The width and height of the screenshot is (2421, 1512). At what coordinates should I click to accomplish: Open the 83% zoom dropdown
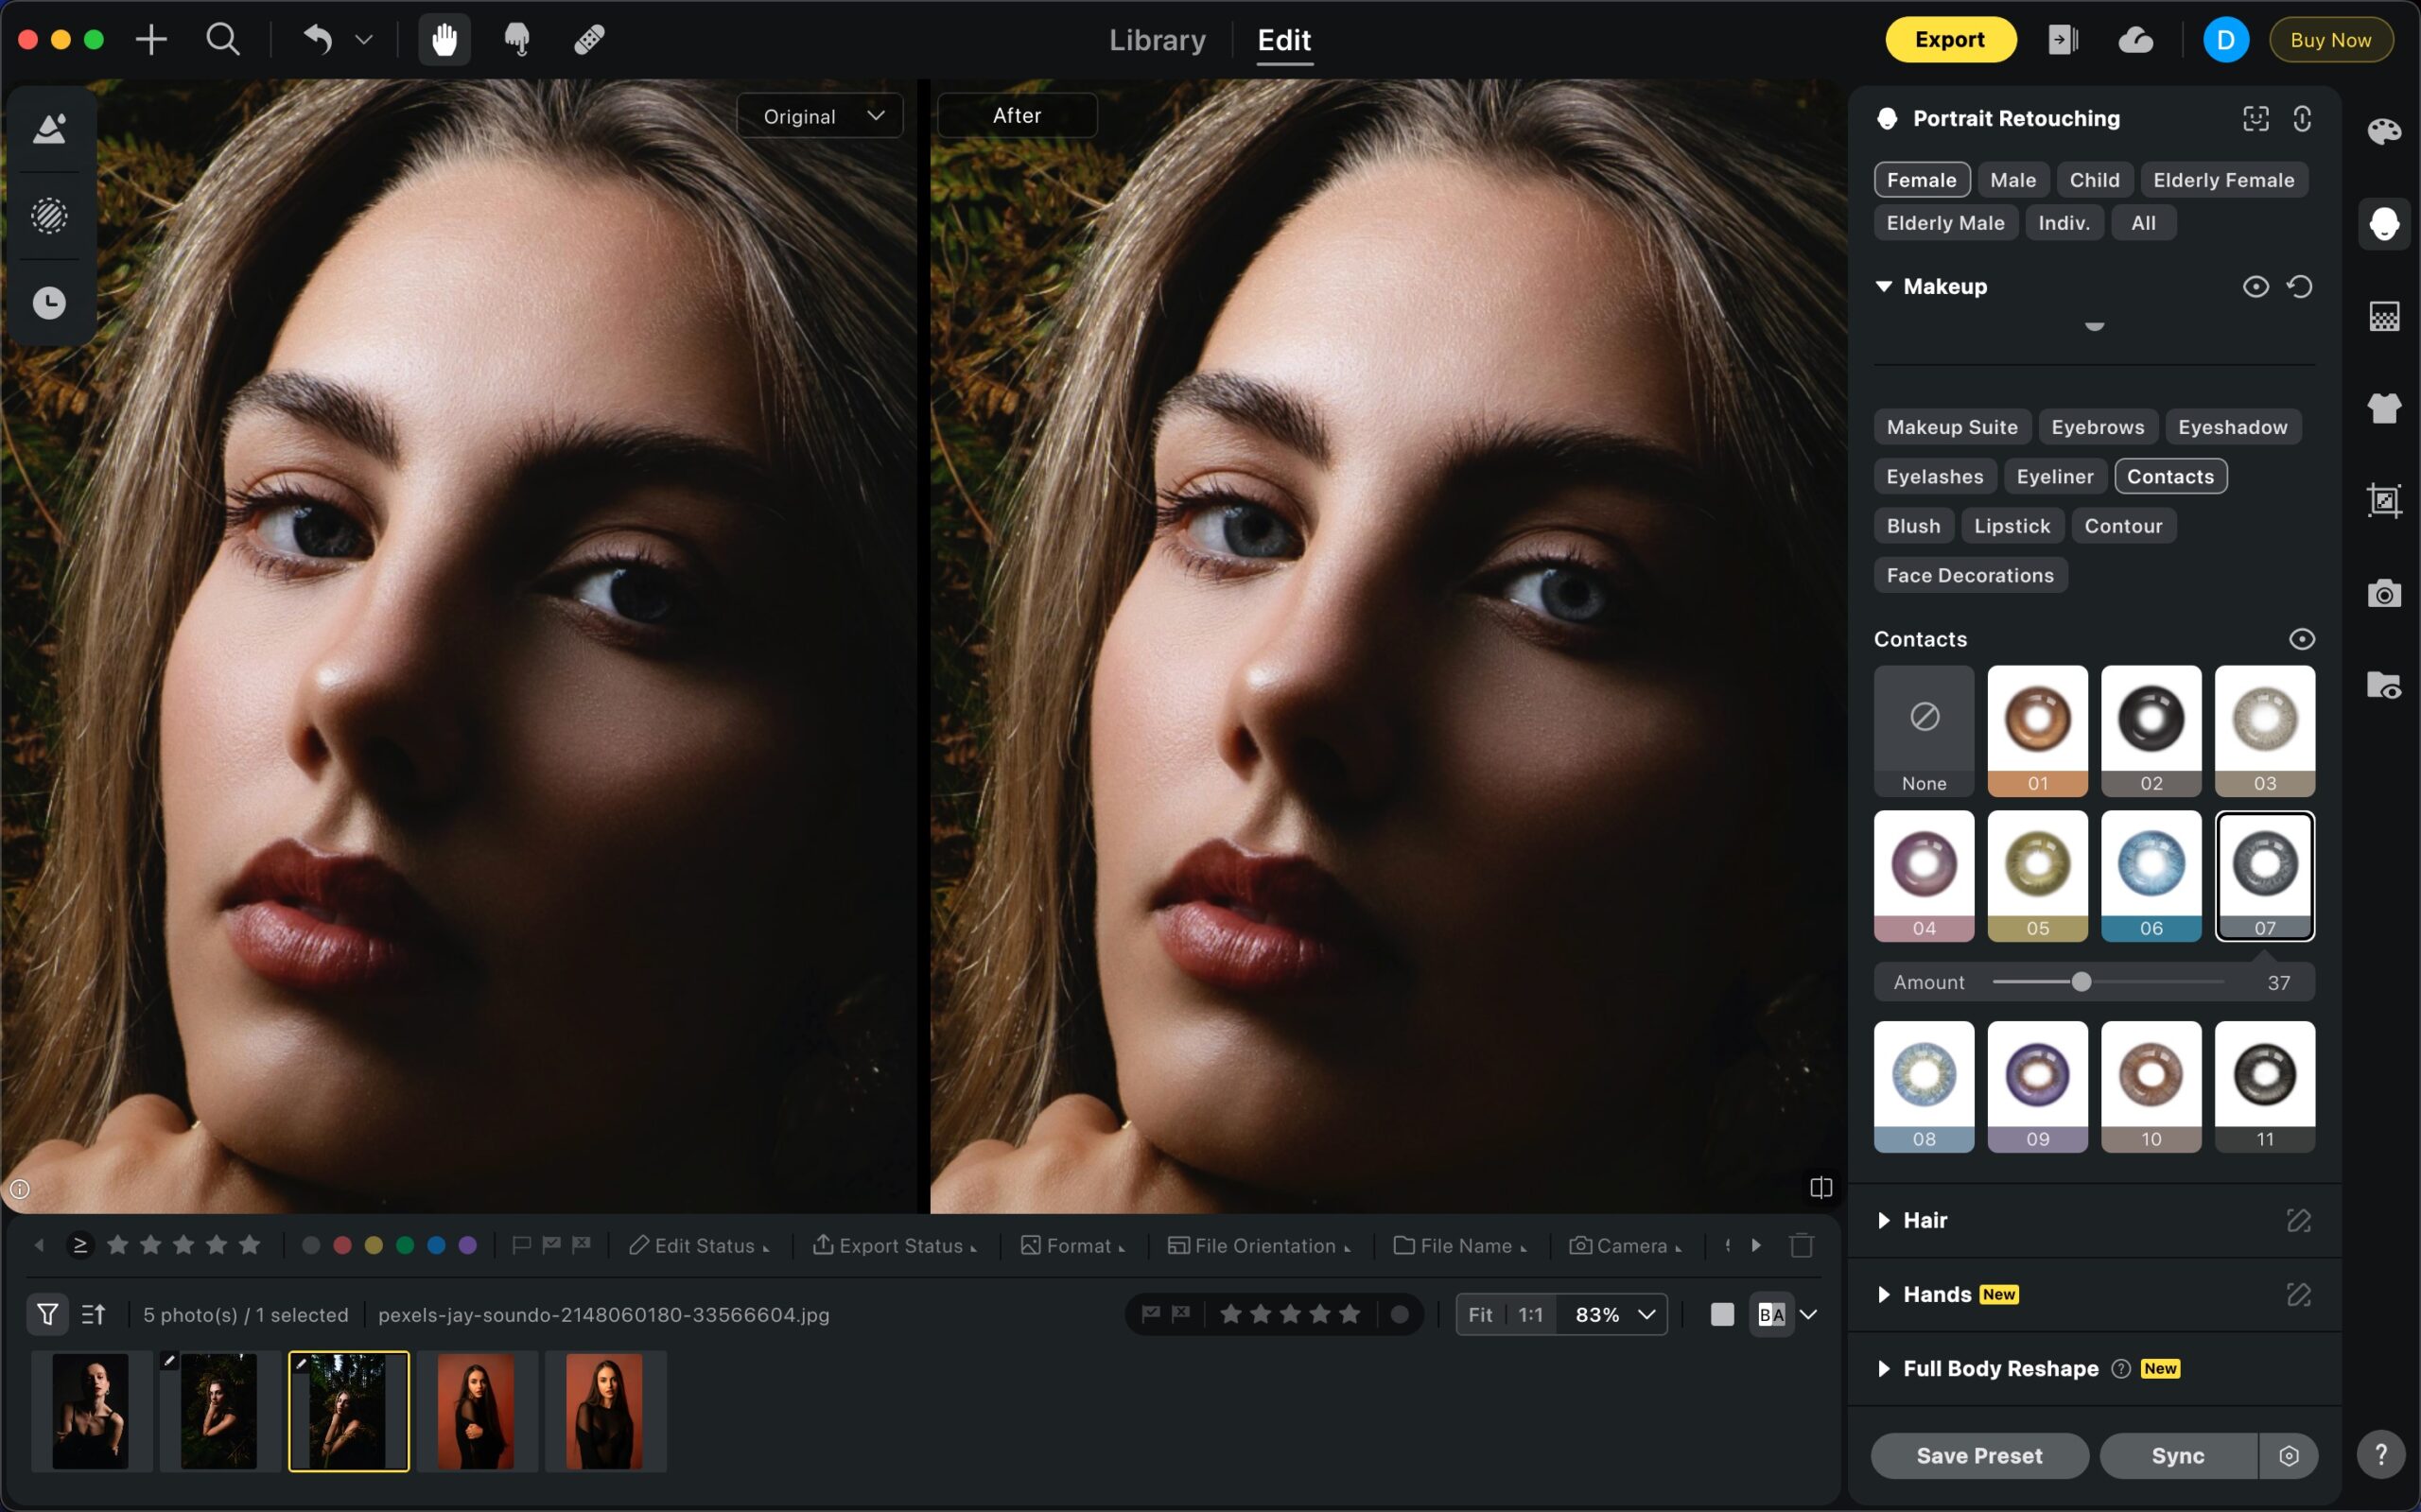click(x=1613, y=1314)
